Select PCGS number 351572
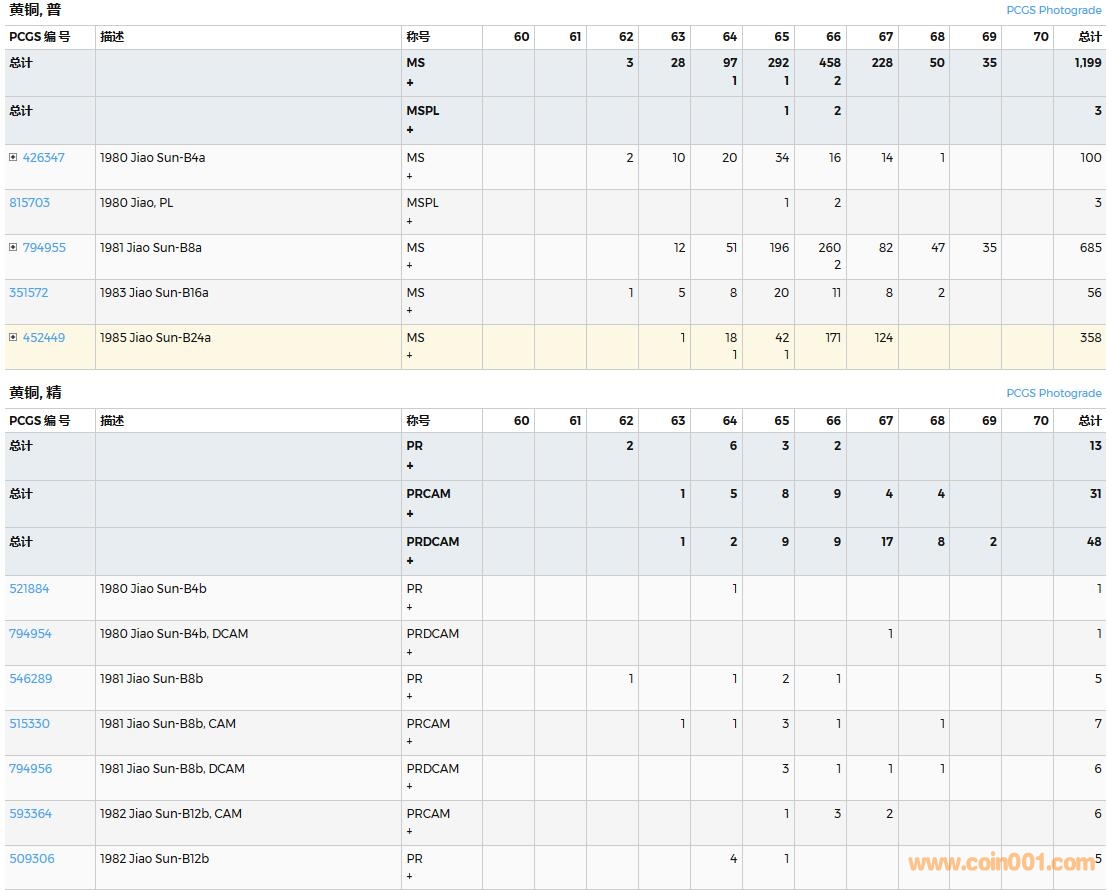This screenshot has height=890, width=1108. tap(29, 293)
